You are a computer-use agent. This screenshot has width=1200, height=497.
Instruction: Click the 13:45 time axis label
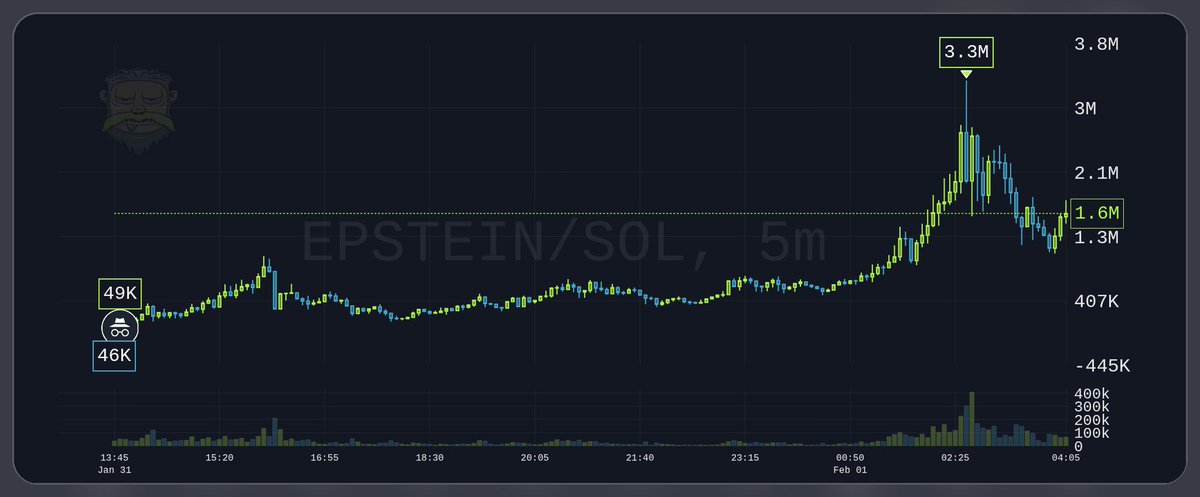tap(114, 457)
